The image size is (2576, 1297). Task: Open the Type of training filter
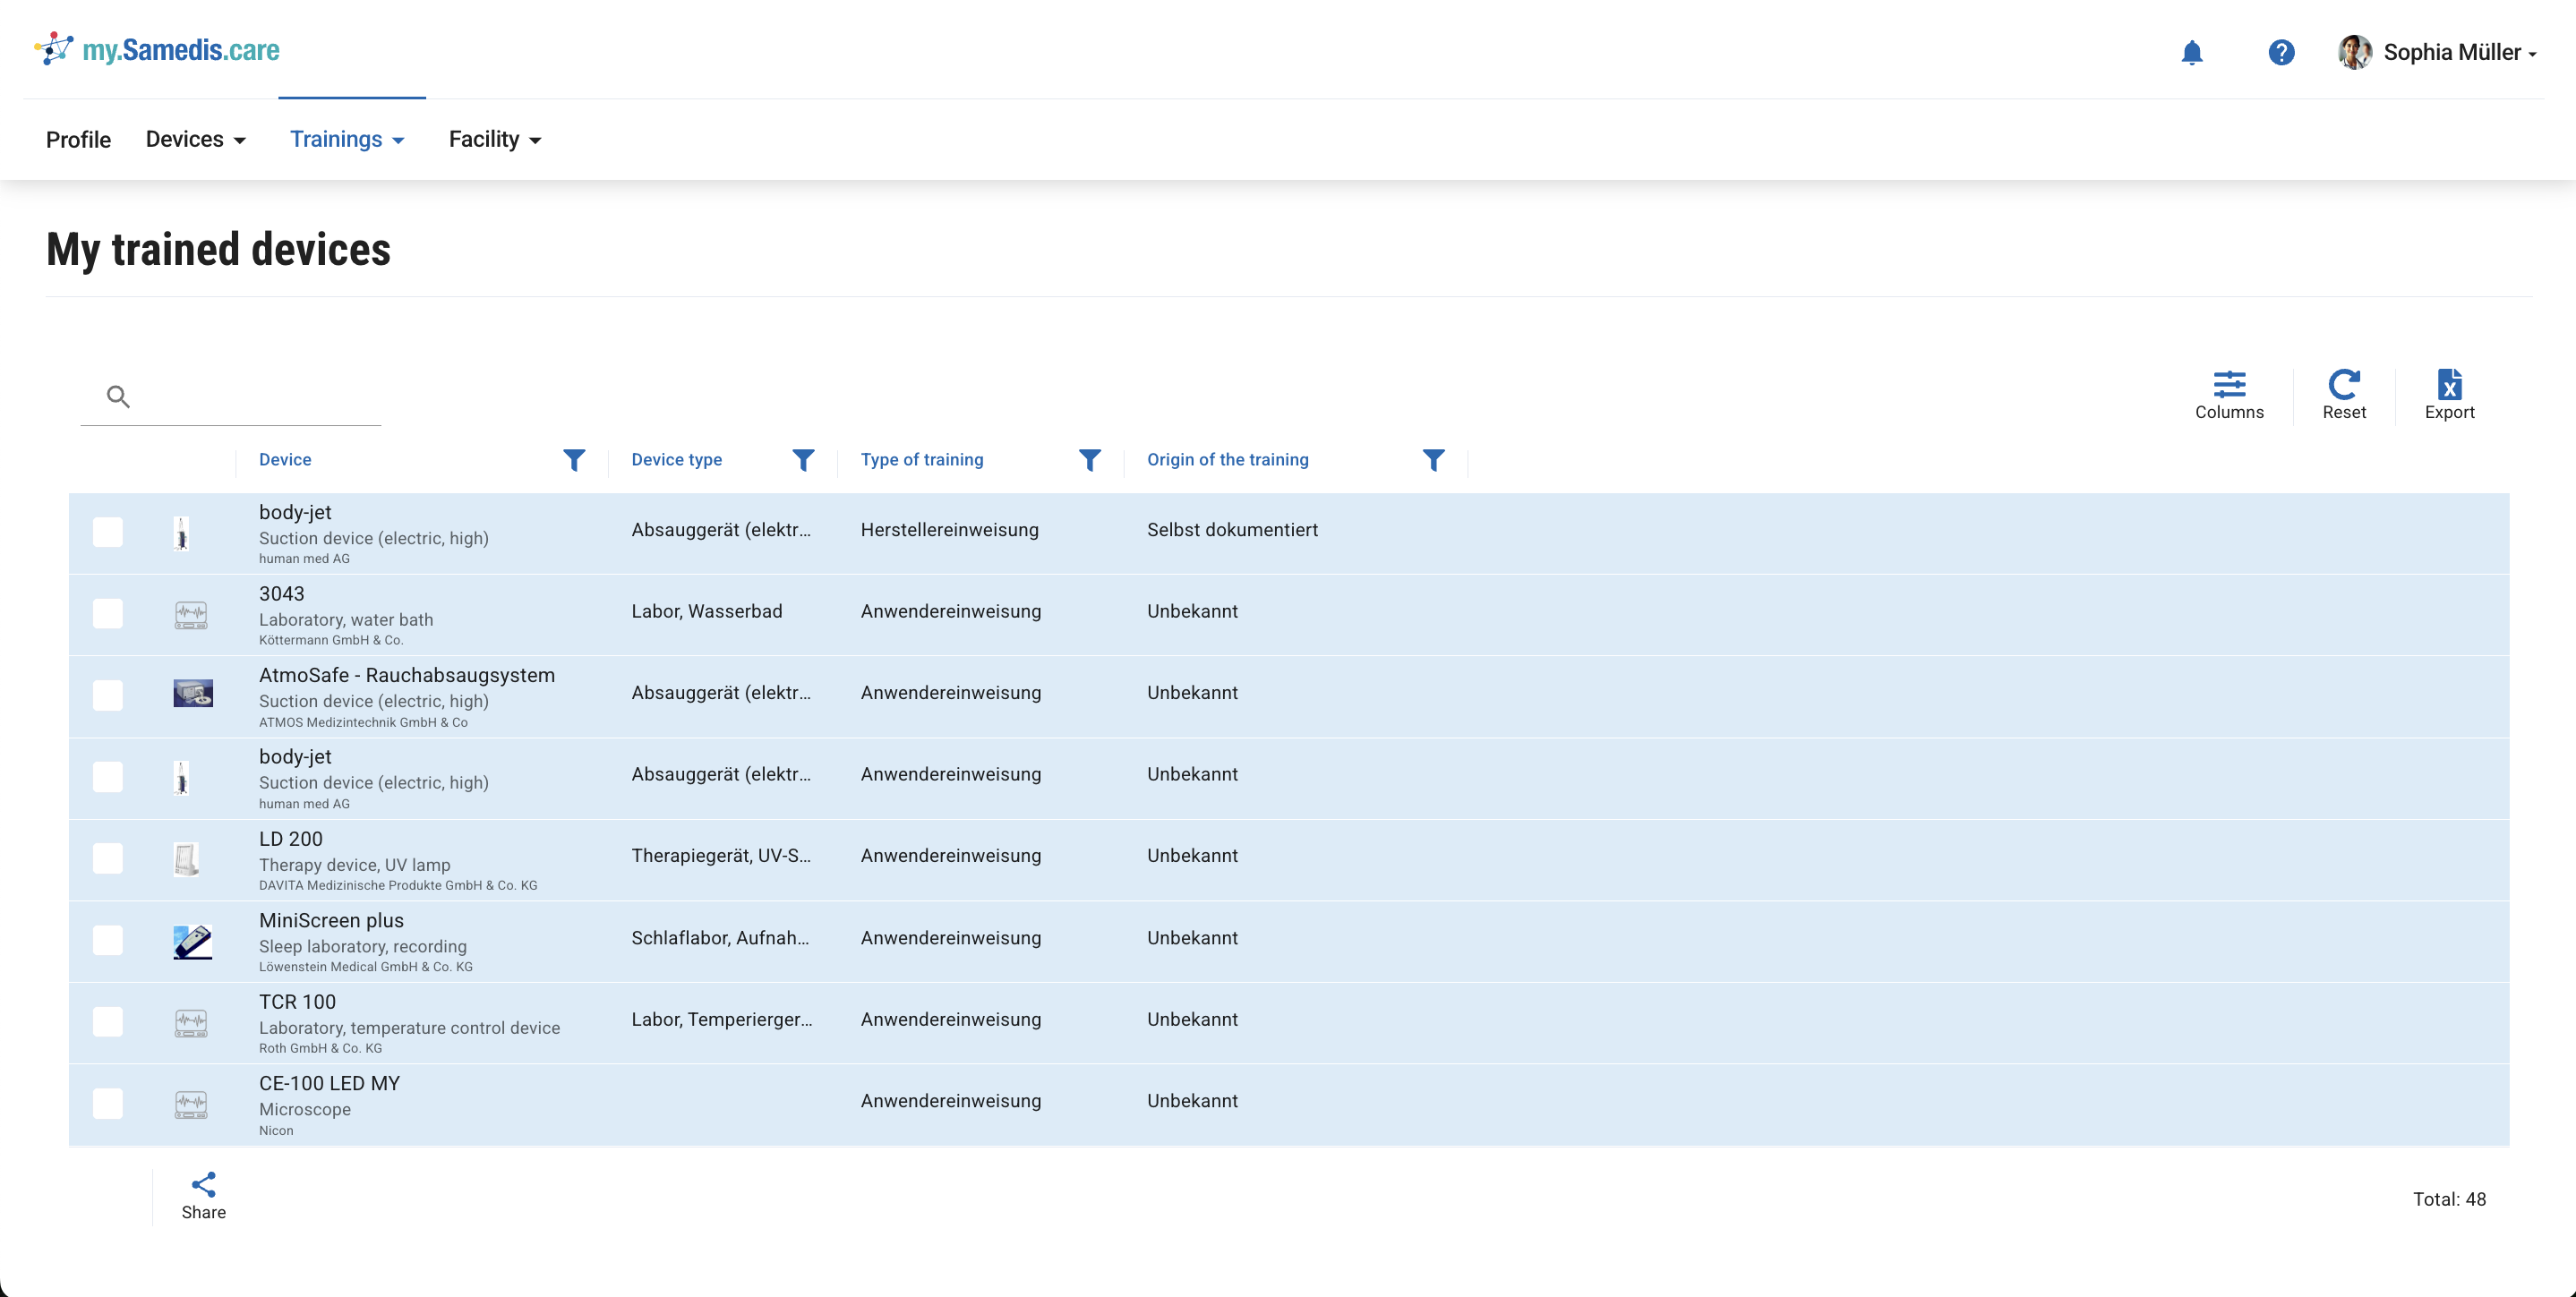click(x=1089, y=460)
